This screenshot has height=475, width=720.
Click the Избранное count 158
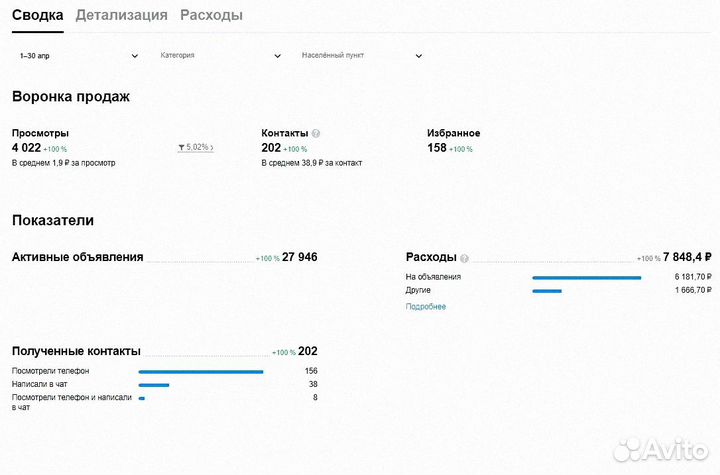(437, 148)
